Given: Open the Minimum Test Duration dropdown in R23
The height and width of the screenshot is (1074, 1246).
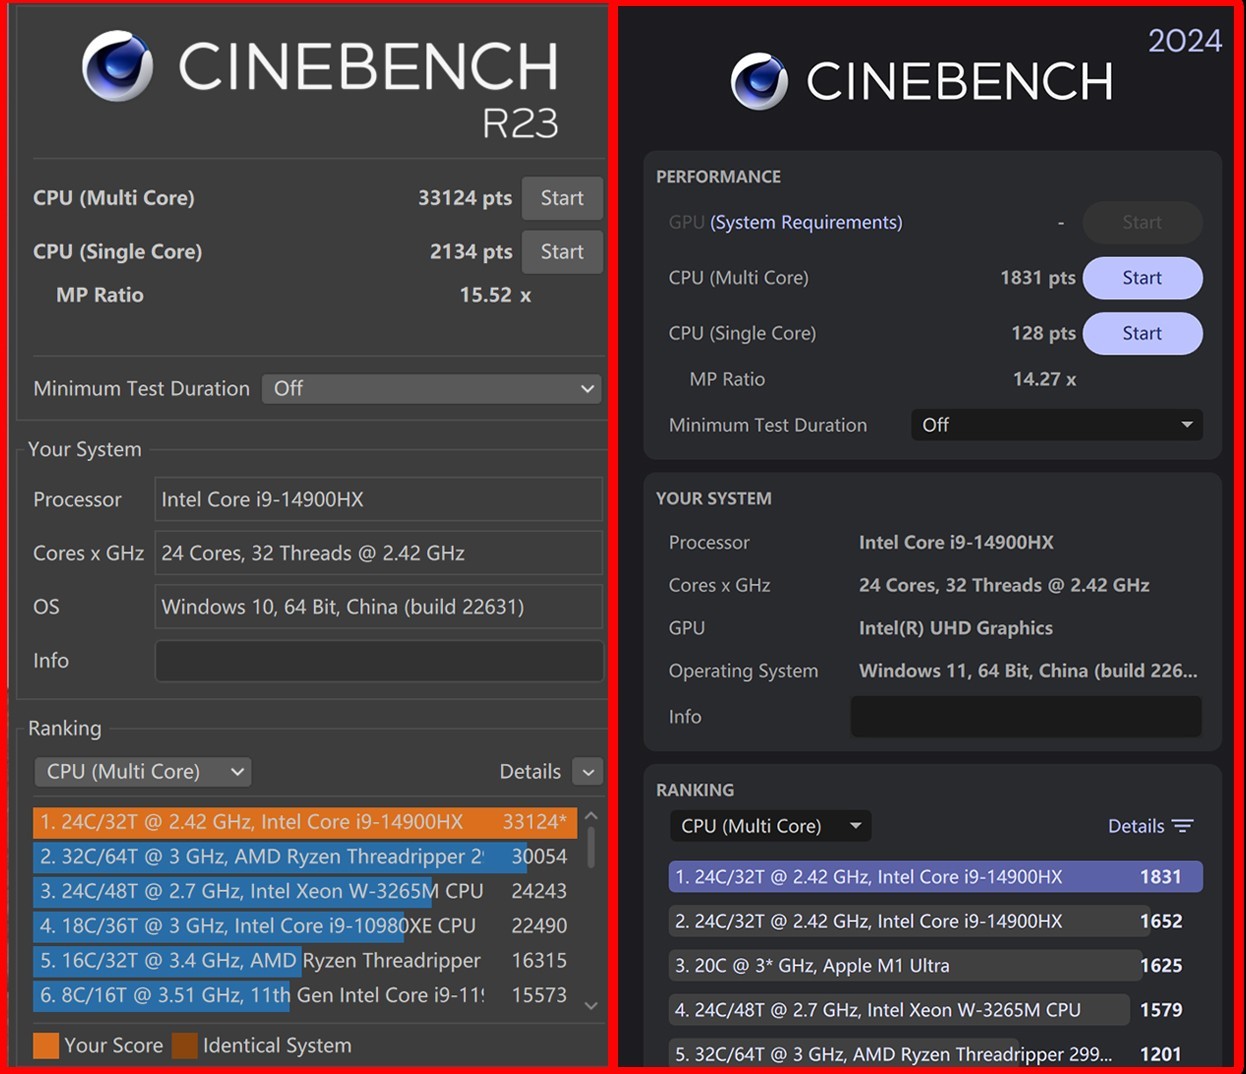Looking at the screenshot, I should 431,388.
